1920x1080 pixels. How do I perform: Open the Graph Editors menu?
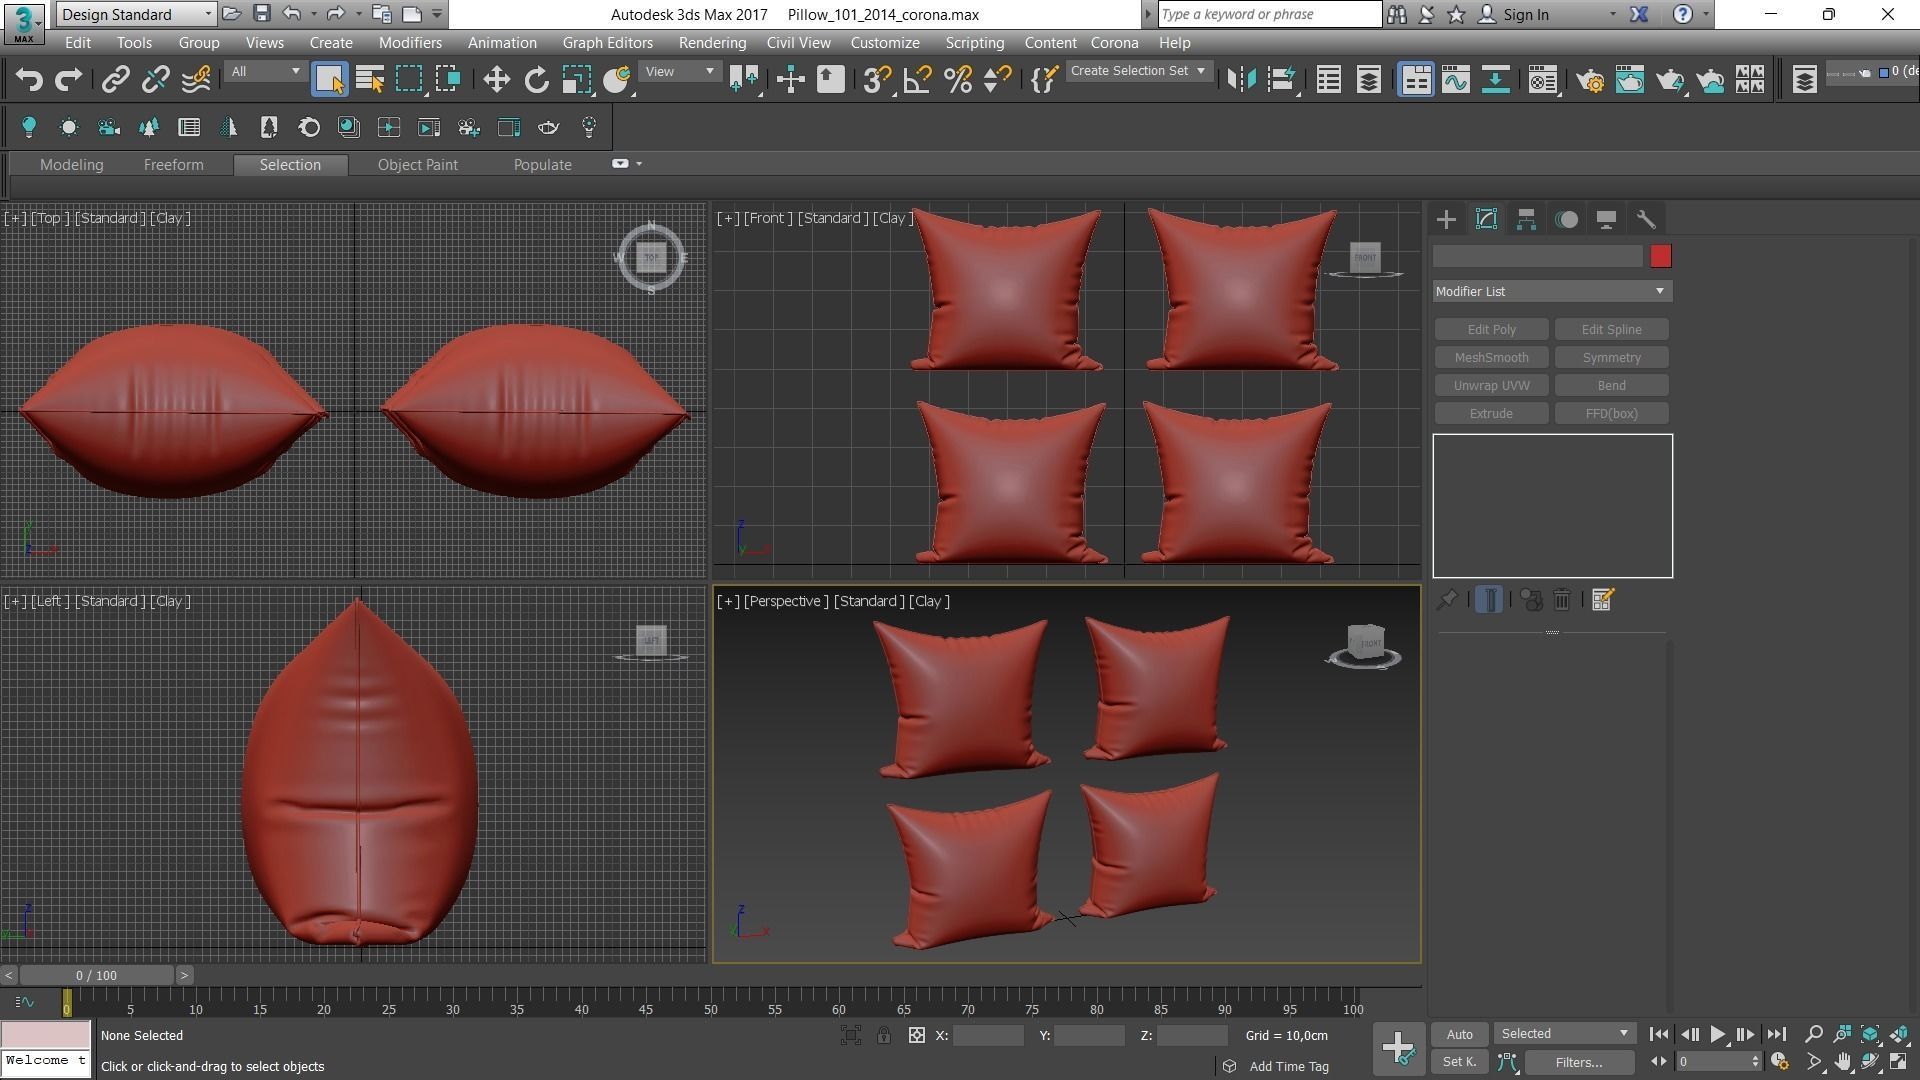607,43
